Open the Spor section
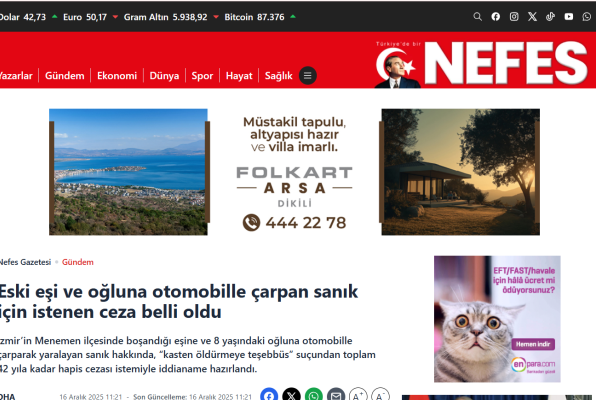Viewport: 600px width, 400px height. coord(202,76)
